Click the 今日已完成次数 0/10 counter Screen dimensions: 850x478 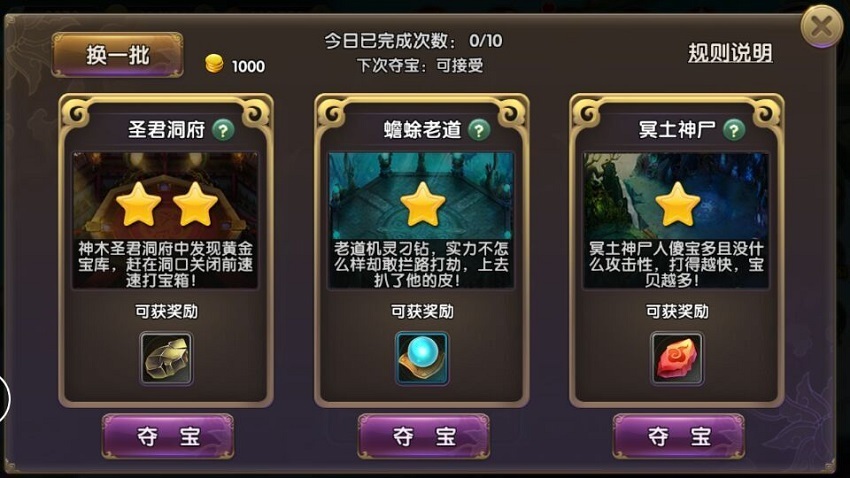coord(413,41)
